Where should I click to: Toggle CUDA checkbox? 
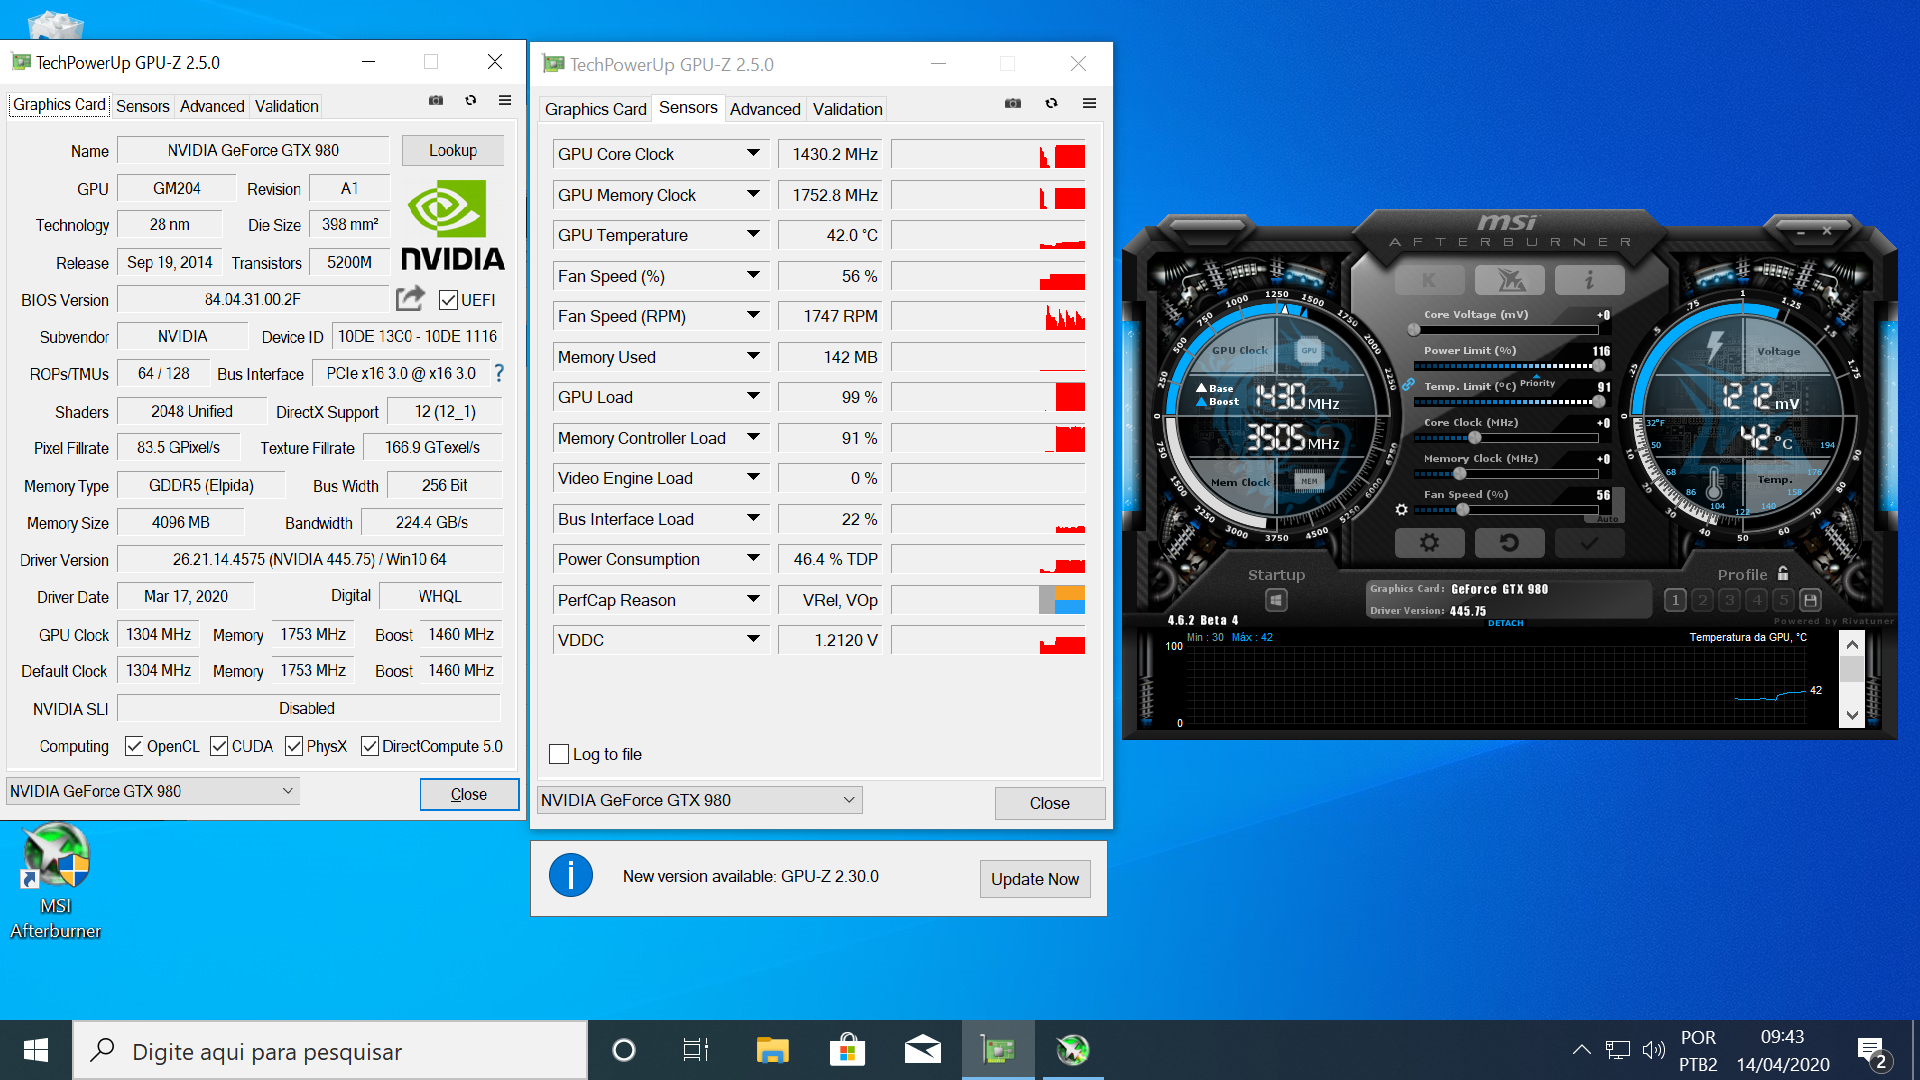219,746
